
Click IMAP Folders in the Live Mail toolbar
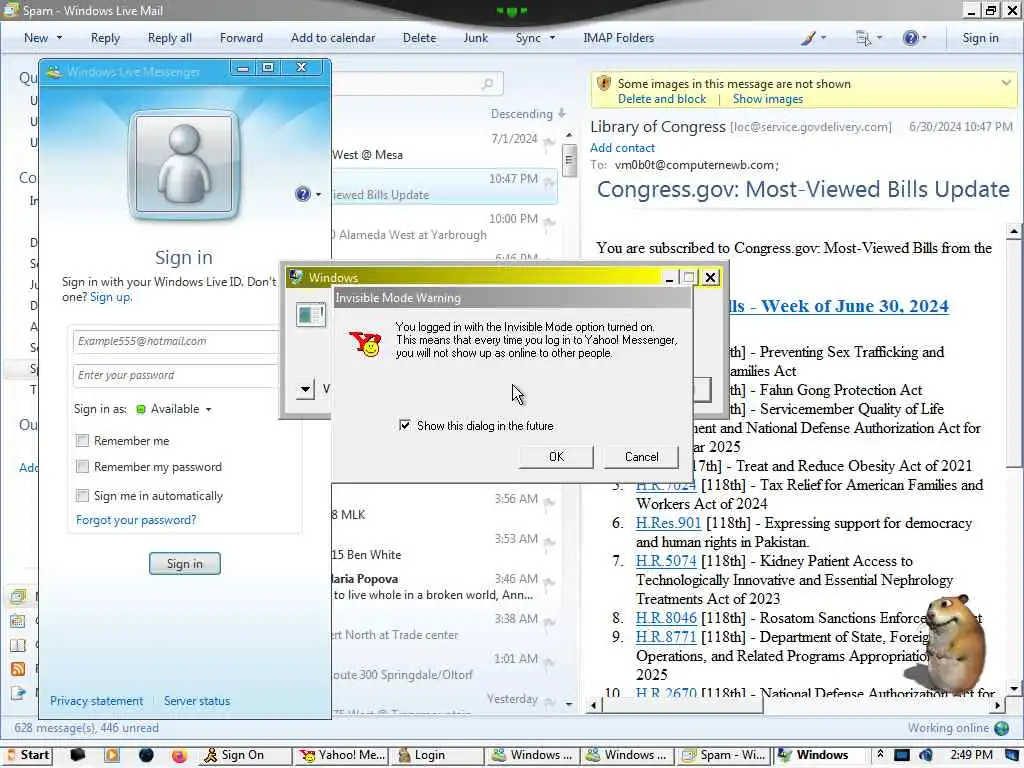coord(618,38)
